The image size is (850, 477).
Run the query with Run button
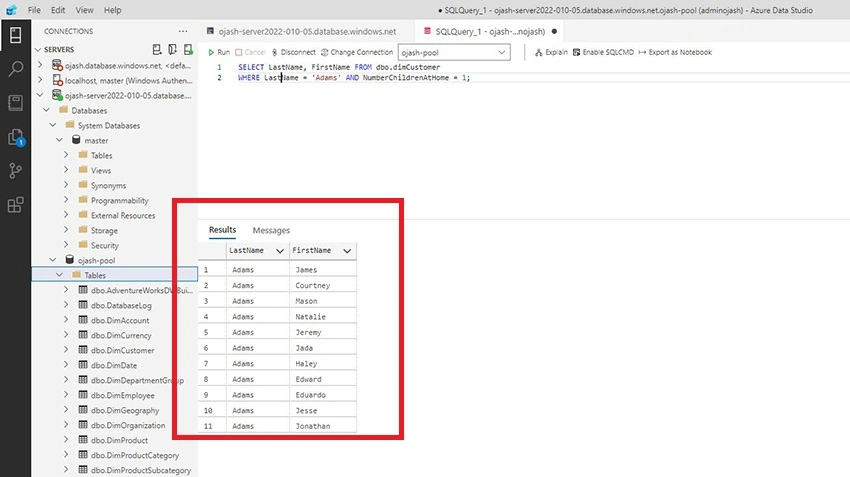tap(219, 53)
